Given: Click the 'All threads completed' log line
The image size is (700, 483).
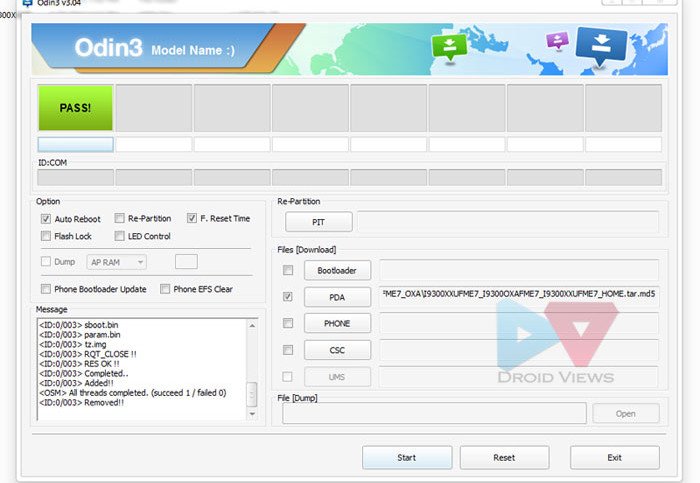Looking at the screenshot, I should (x=133, y=393).
